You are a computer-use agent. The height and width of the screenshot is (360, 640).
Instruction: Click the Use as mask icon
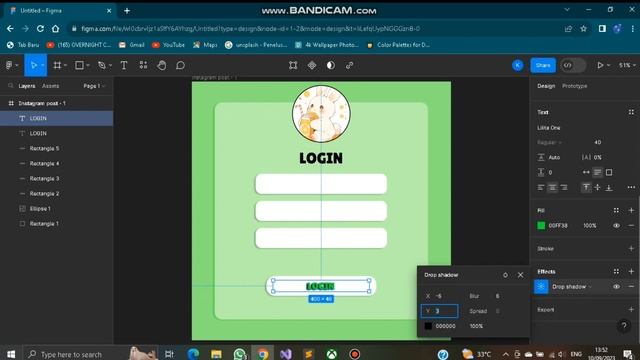click(331, 65)
